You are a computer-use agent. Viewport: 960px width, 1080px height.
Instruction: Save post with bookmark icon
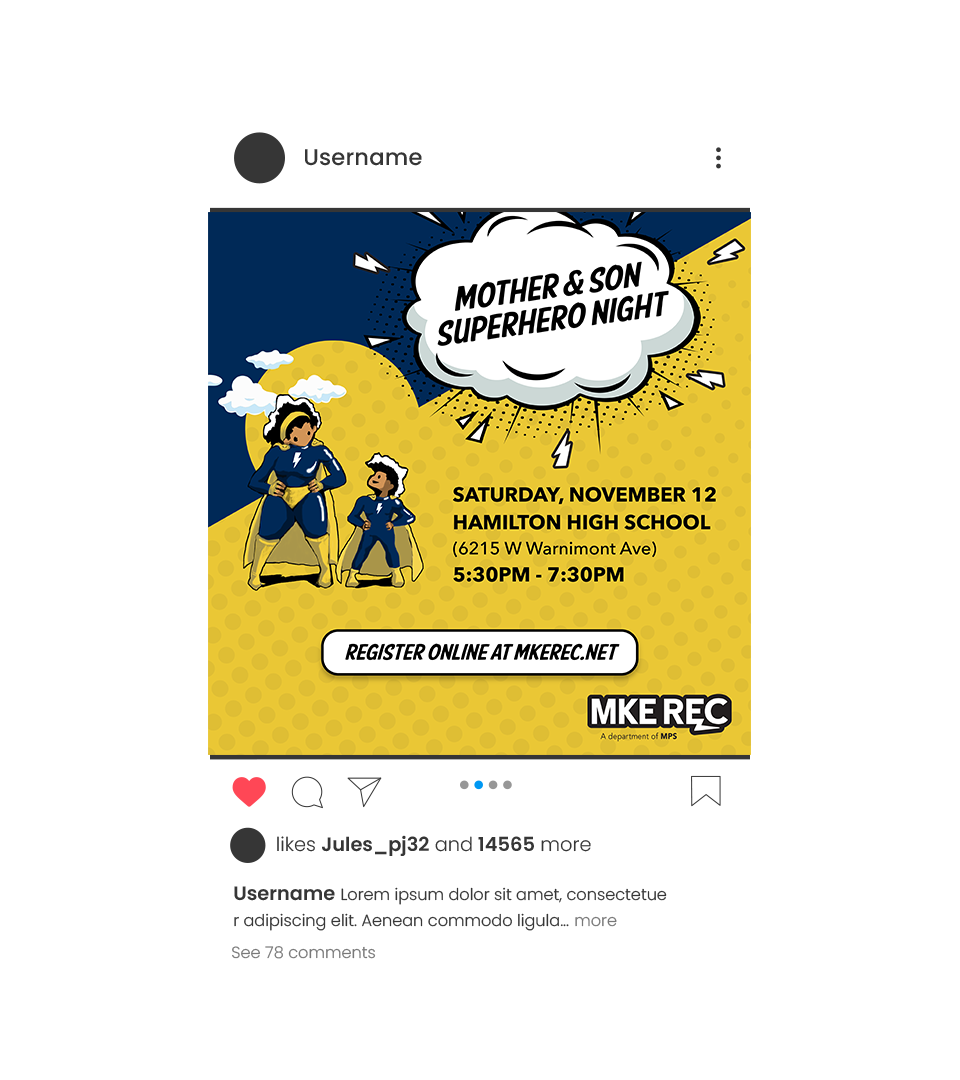click(x=706, y=791)
